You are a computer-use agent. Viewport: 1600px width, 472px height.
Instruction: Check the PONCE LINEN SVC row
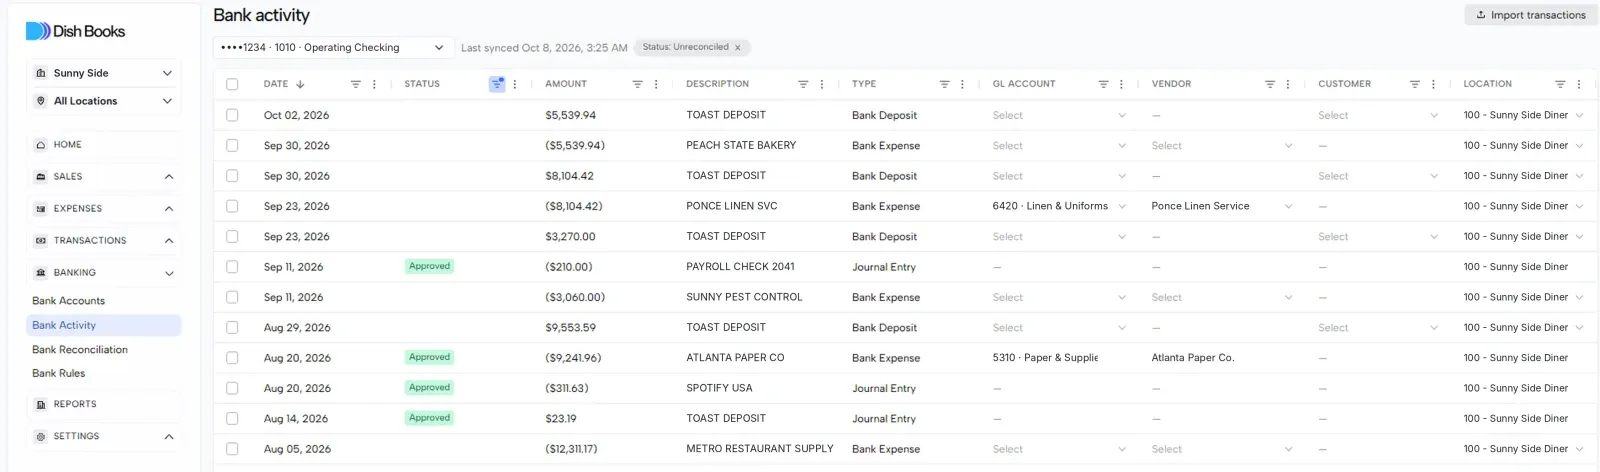coord(232,206)
